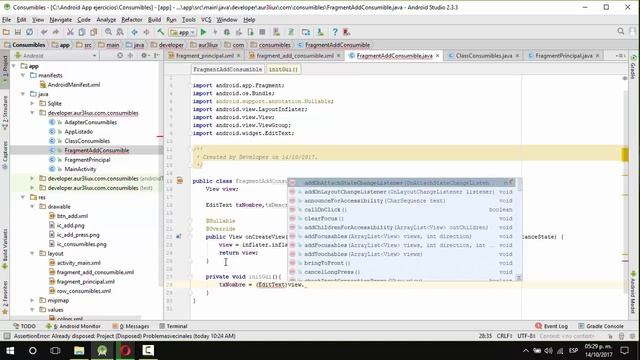
Task: Collapse the drawable folder
Action: [x=32, y=207]
